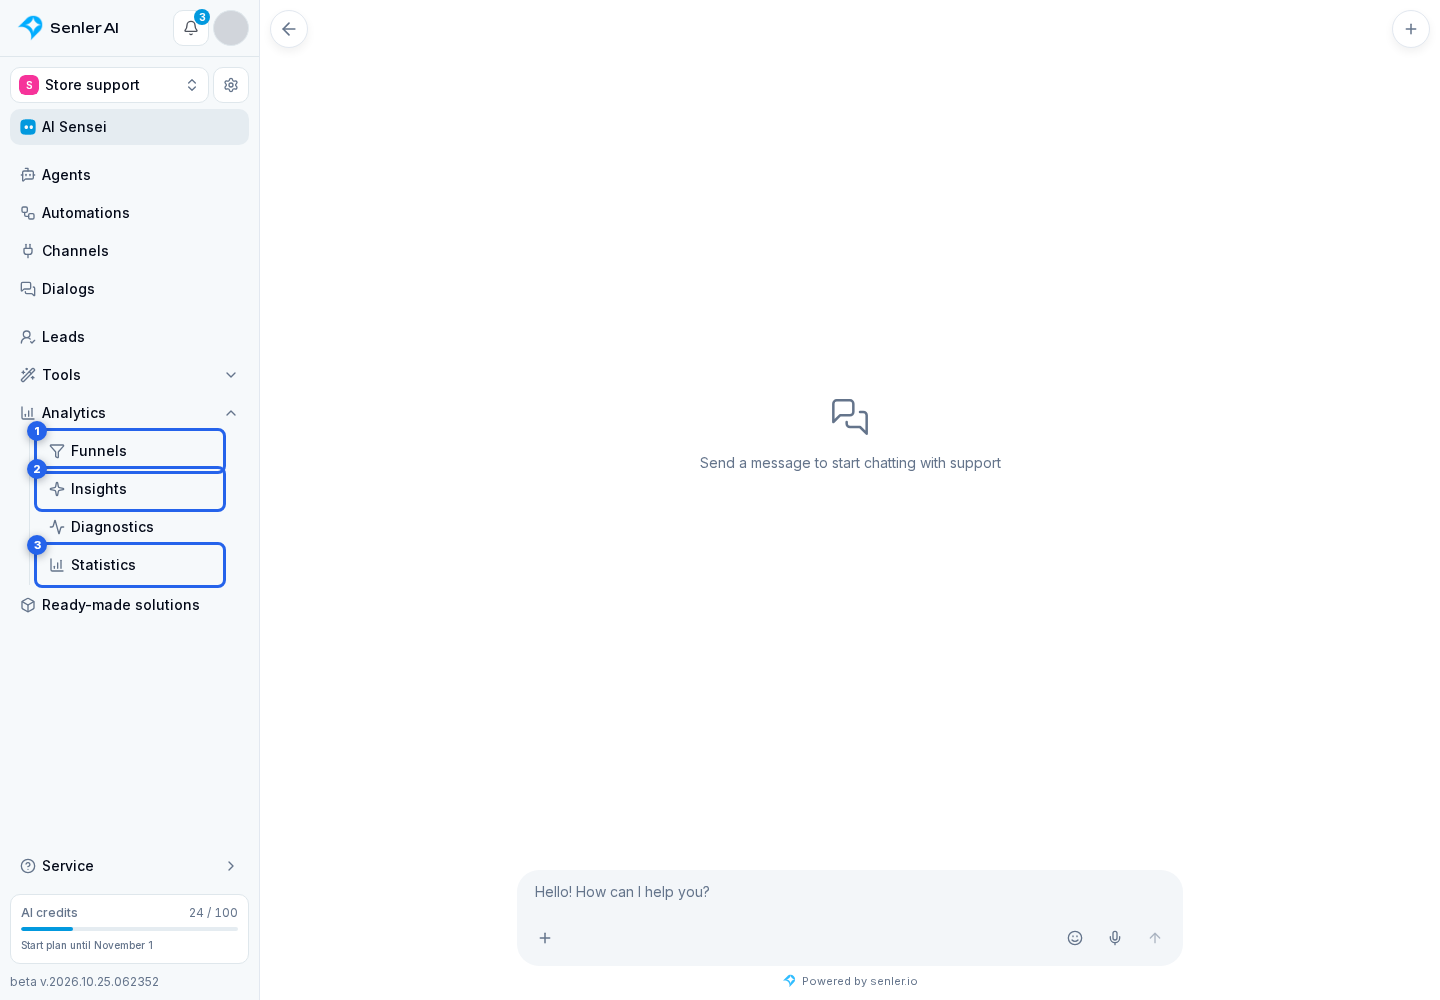Open the Store support workspace dropdown
The height and width of the screenshot is (1000, 1440).
[109, 85]
